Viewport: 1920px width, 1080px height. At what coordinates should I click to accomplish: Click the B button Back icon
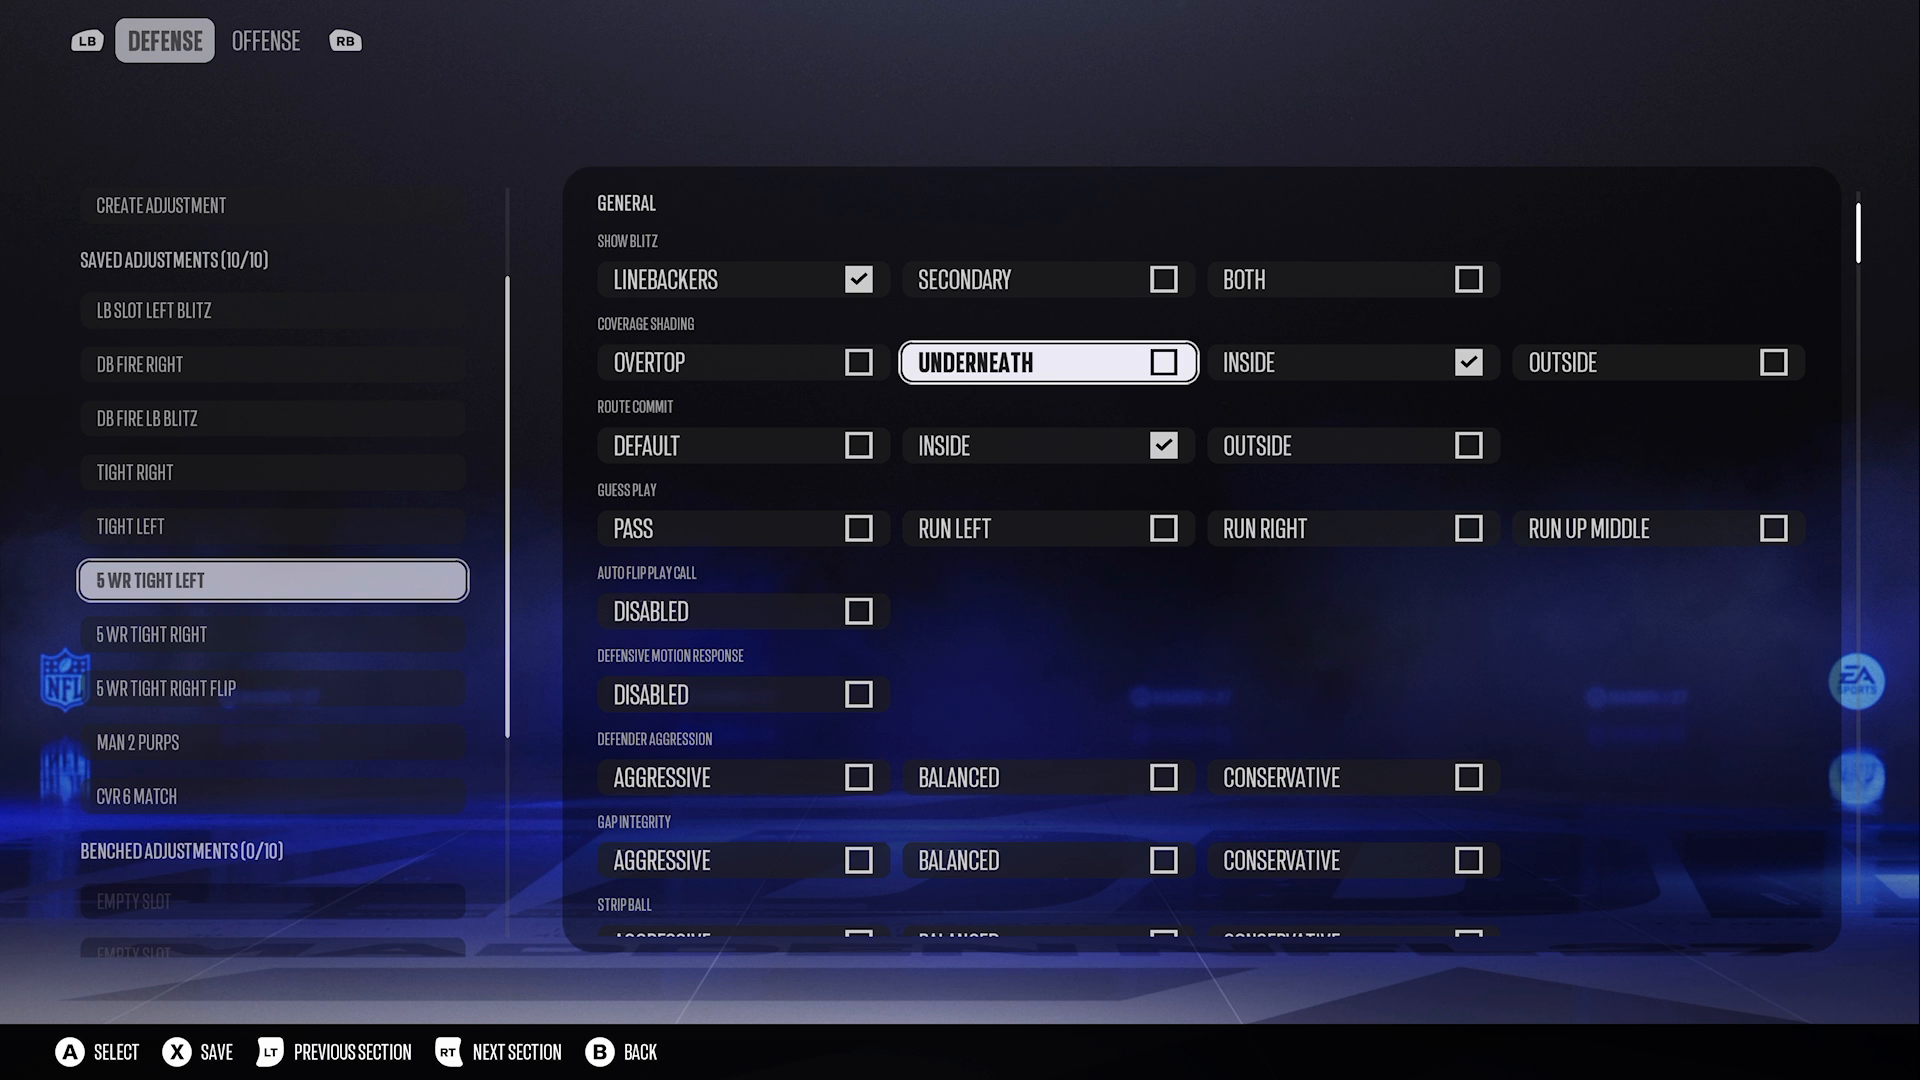599,1052
